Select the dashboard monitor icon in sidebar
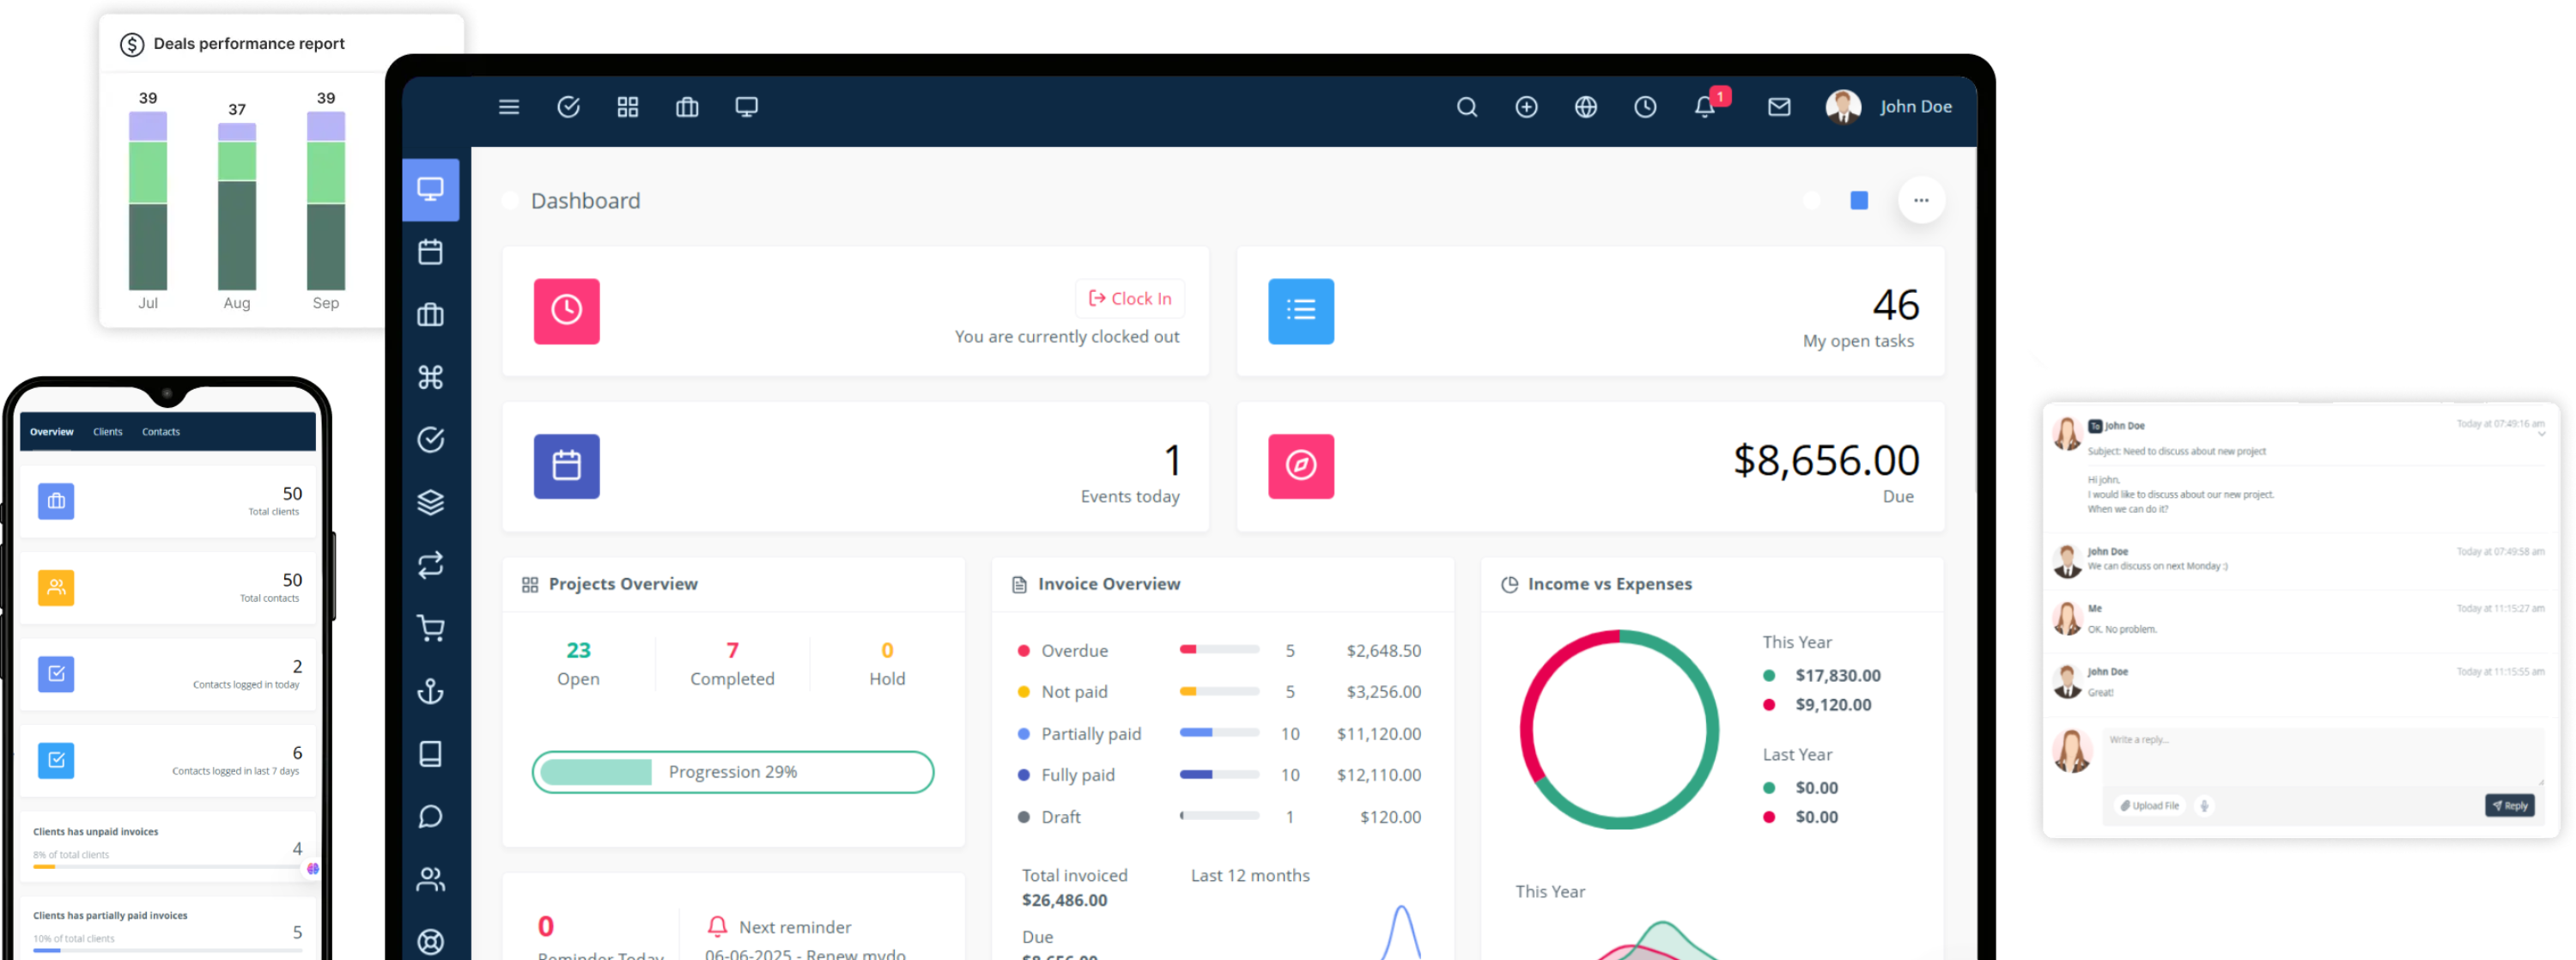 click(x=431, y=189)
